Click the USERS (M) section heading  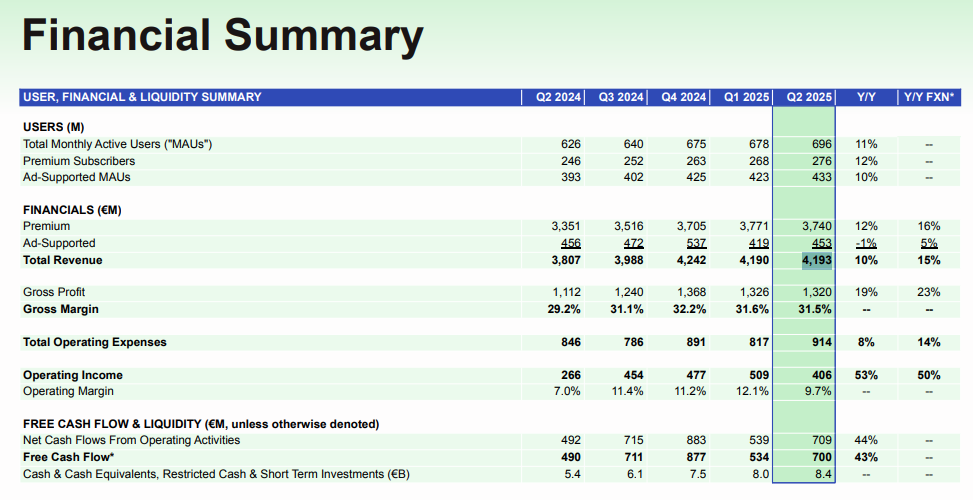point(54,127)
